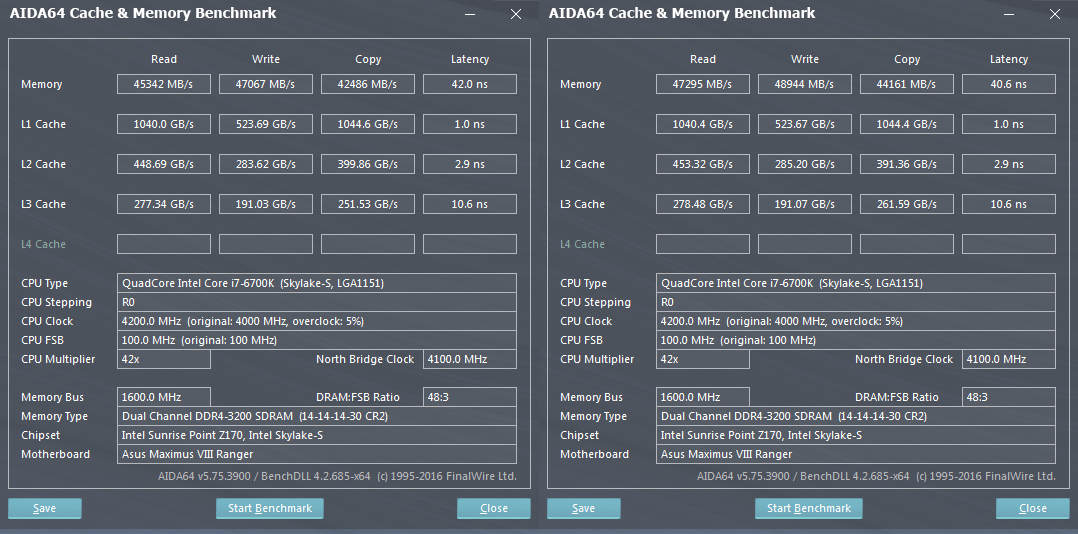The height and width of the screenshot is (534, 1078).
Task: Select the Memory Copy field showing 44161 MB/s
Action: pos(907,84)
